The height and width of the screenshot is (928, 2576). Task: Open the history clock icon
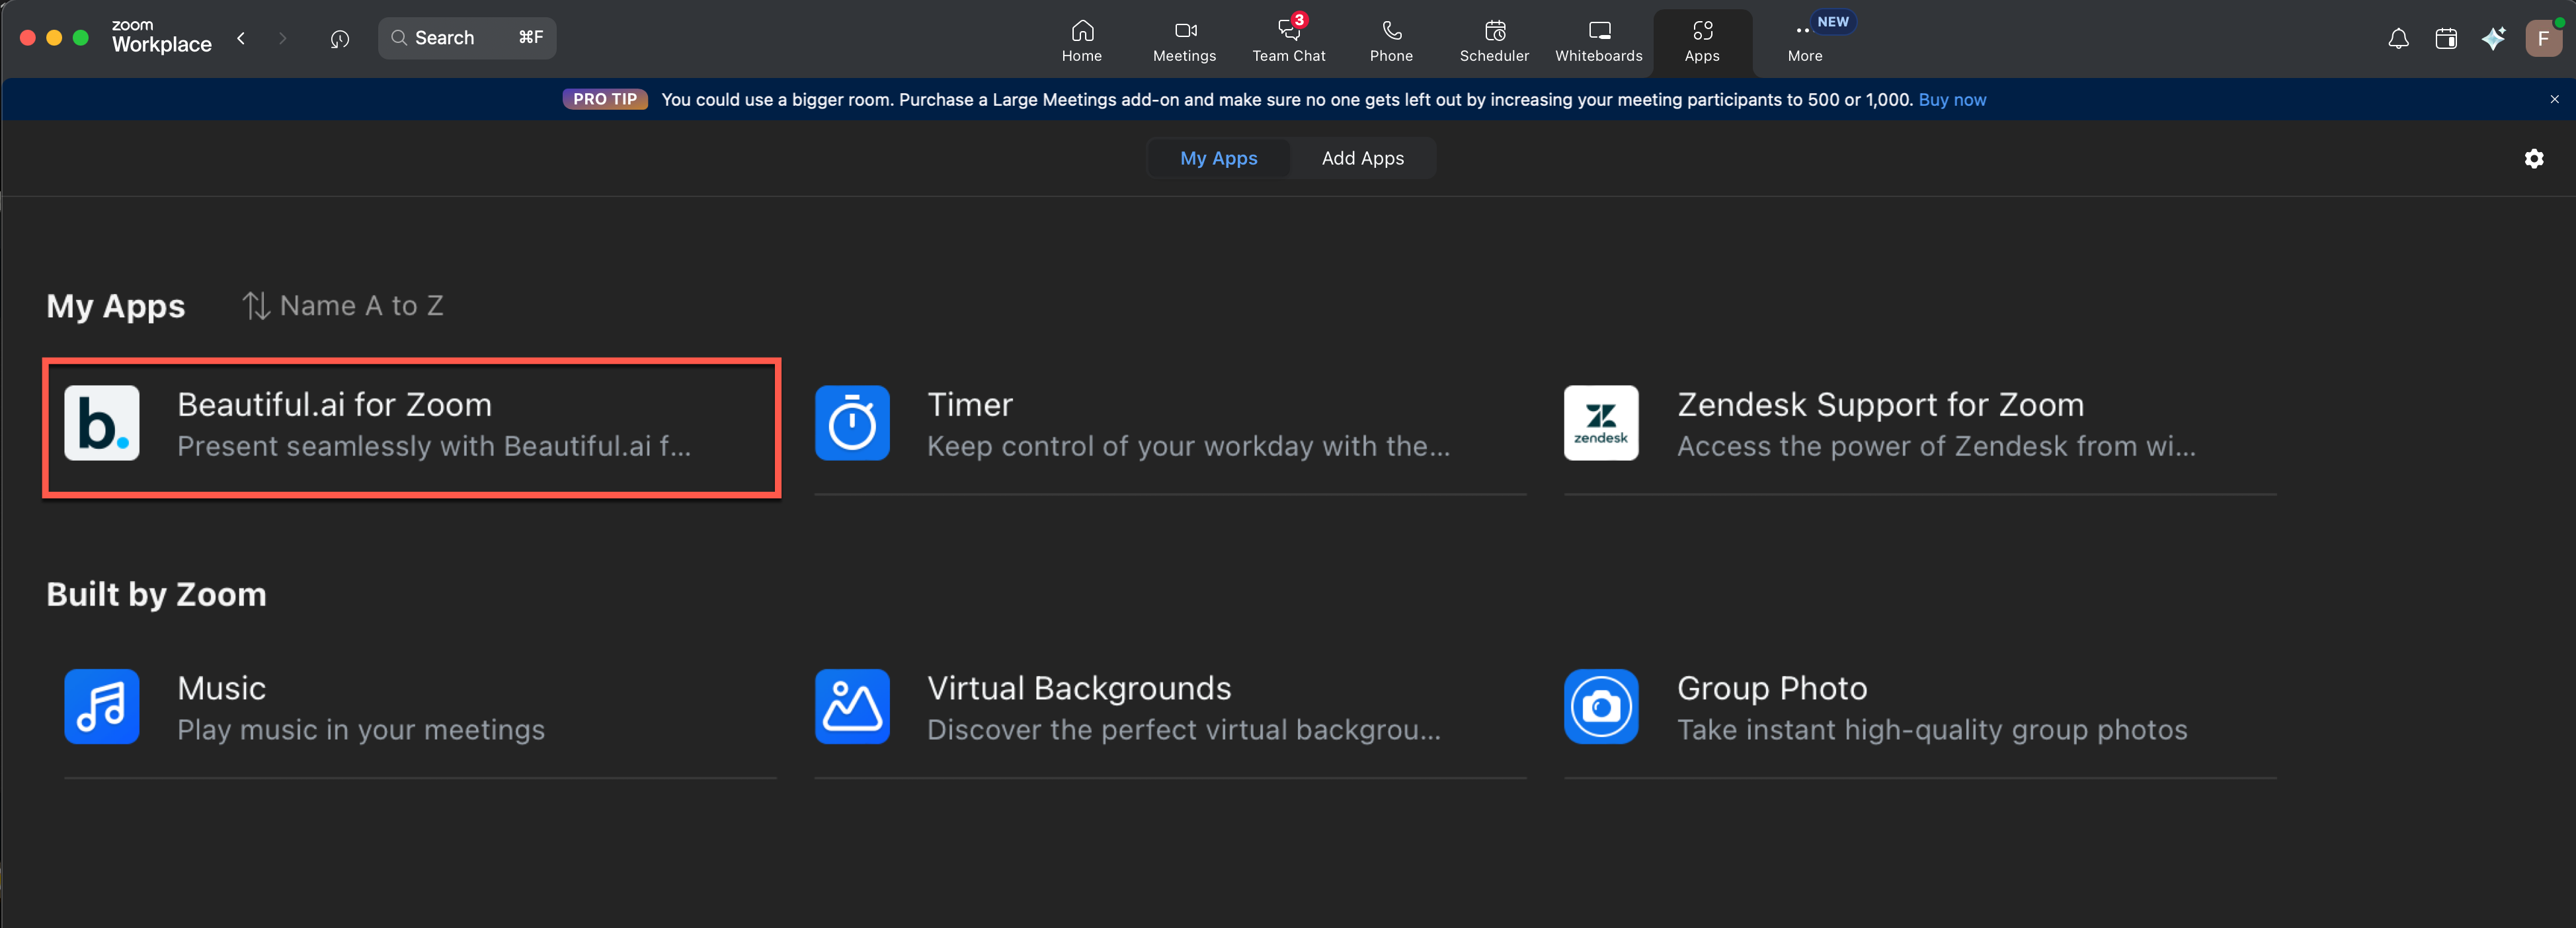pyautogui.click(x=340, y=39)
